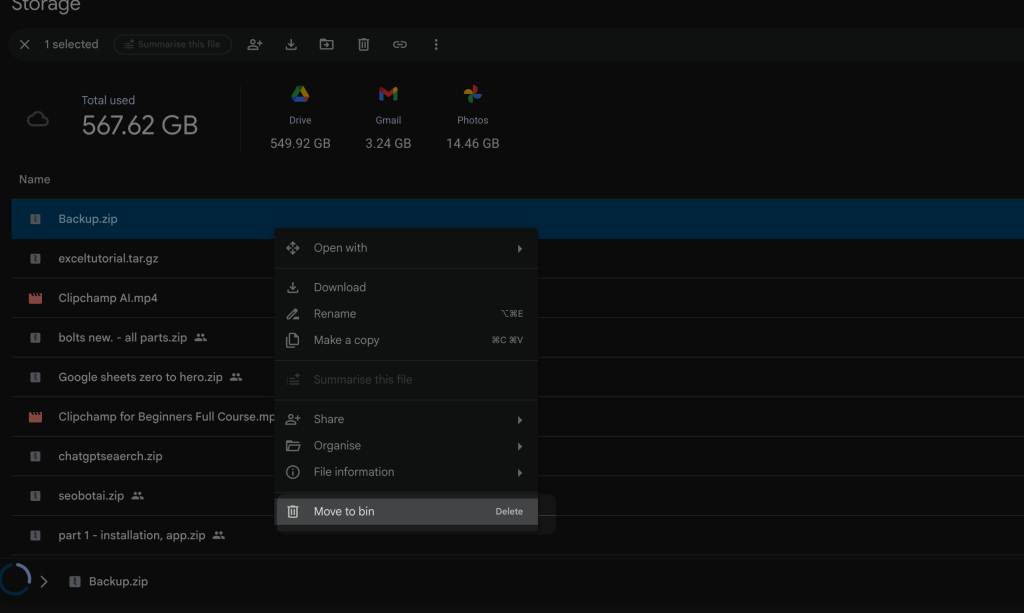Choose Move to bin from the menu
The height and width of the screenshot is (613, 1024).
coord(400,511)
